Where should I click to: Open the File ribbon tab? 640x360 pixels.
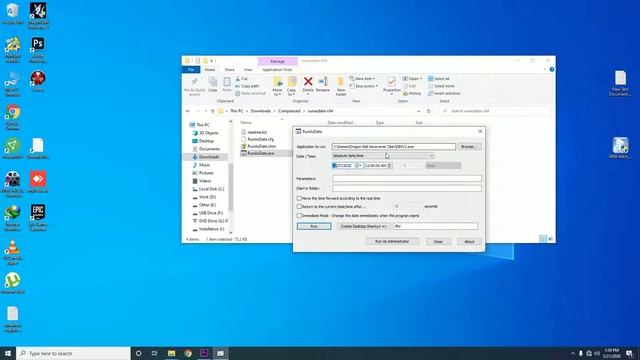191,70
